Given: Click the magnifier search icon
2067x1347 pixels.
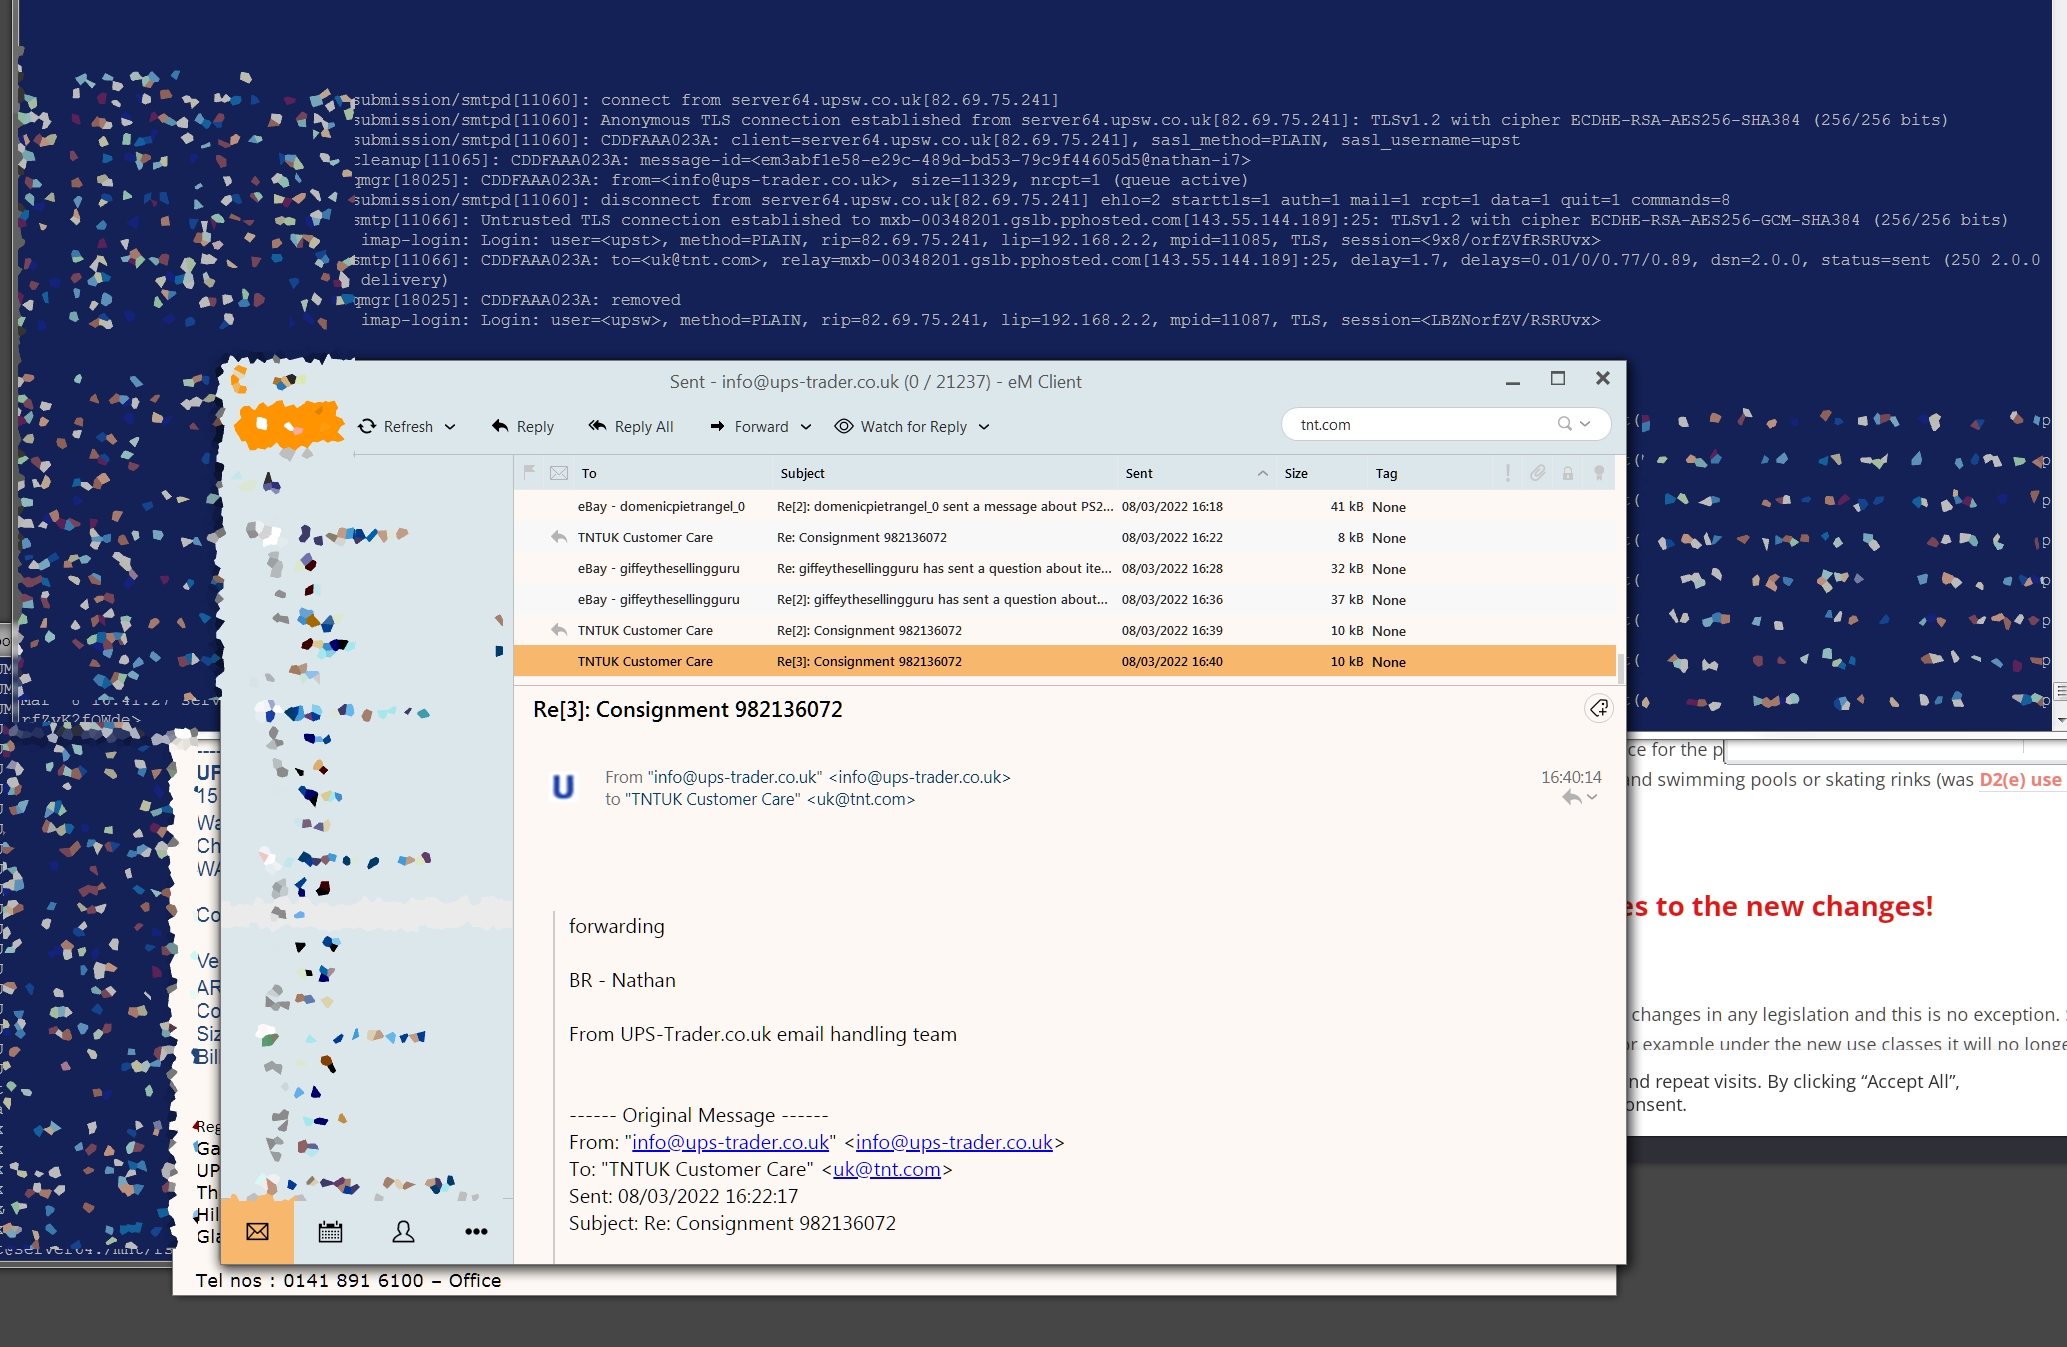Looking at the screenshot, I should (1565, 424).
